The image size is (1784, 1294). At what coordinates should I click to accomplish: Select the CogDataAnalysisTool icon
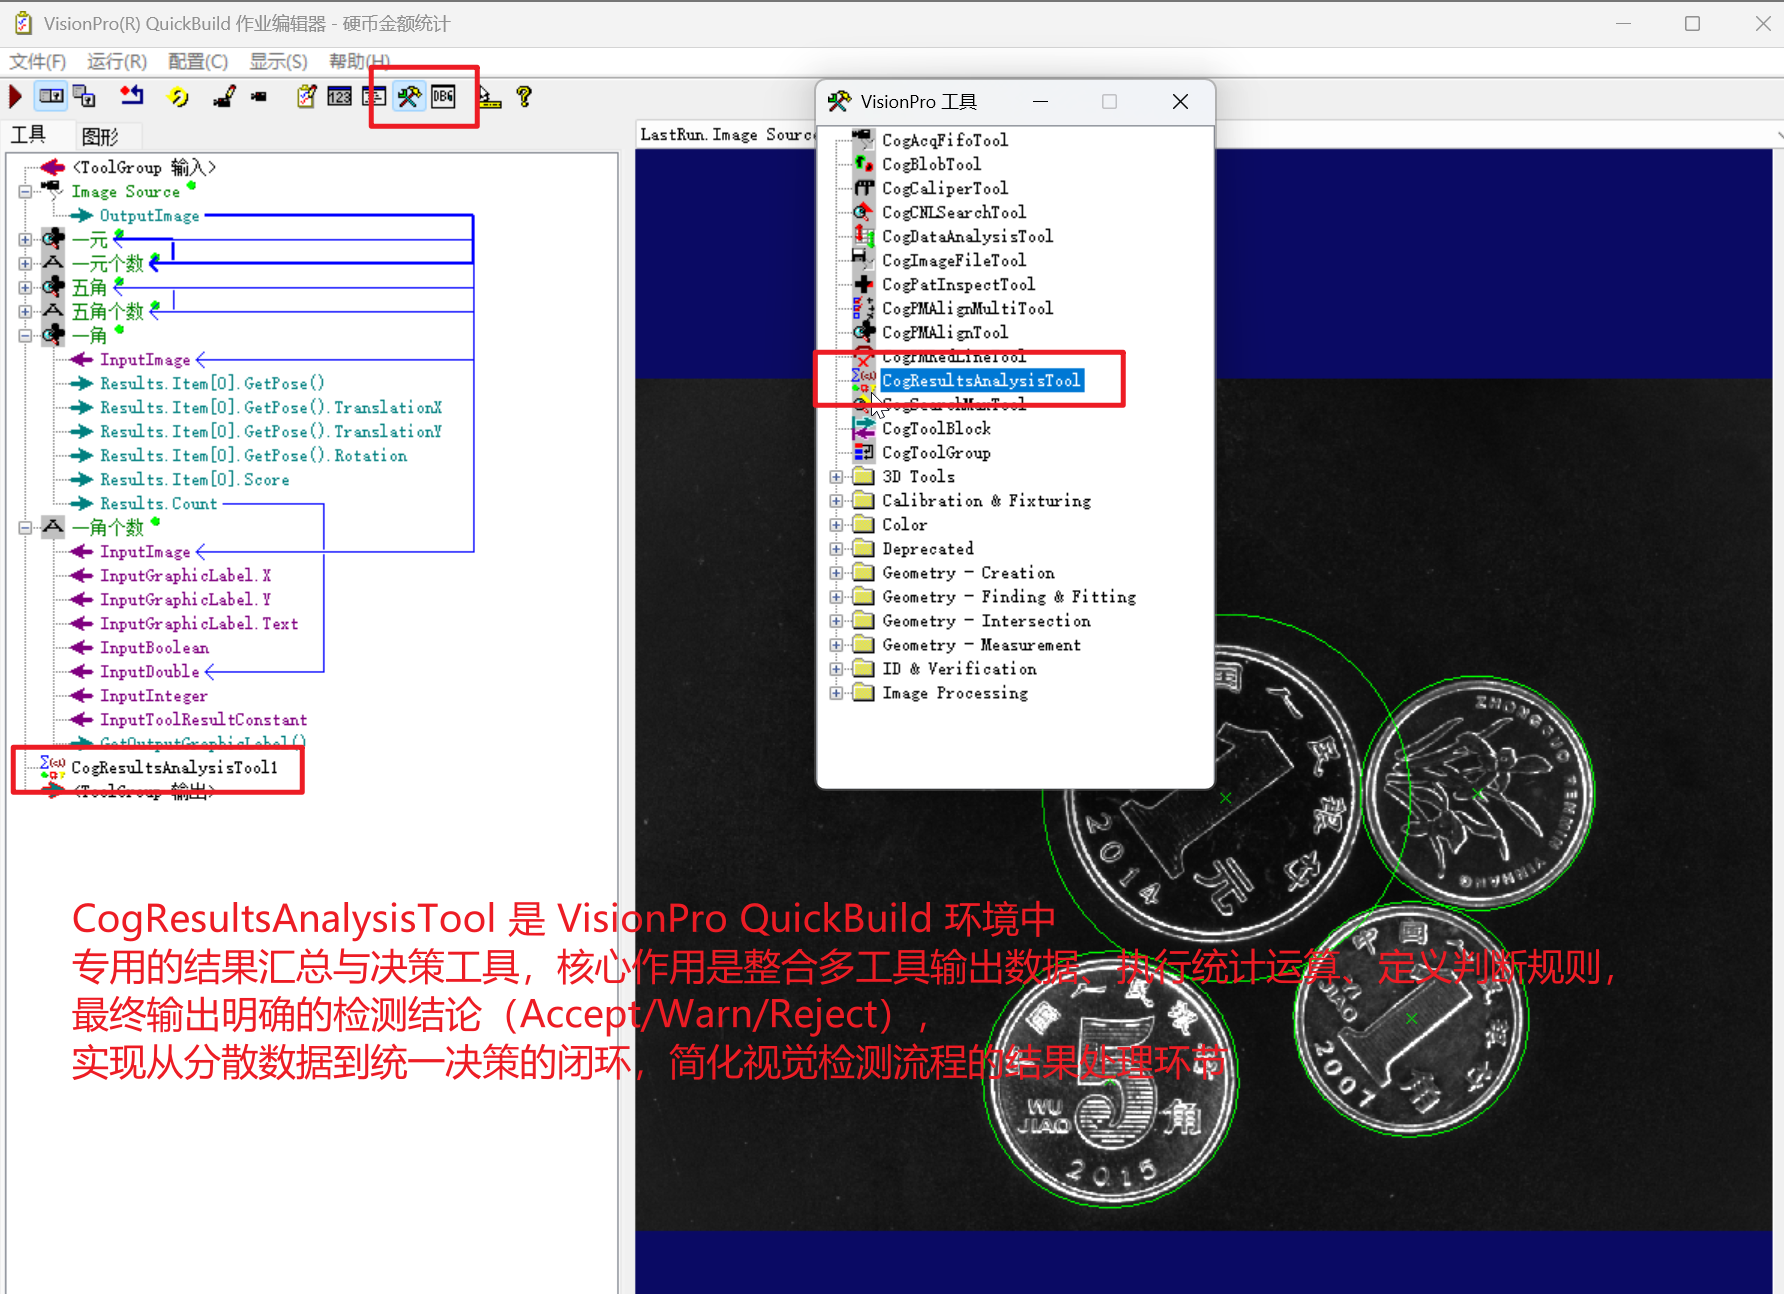[x=863, y=235]
